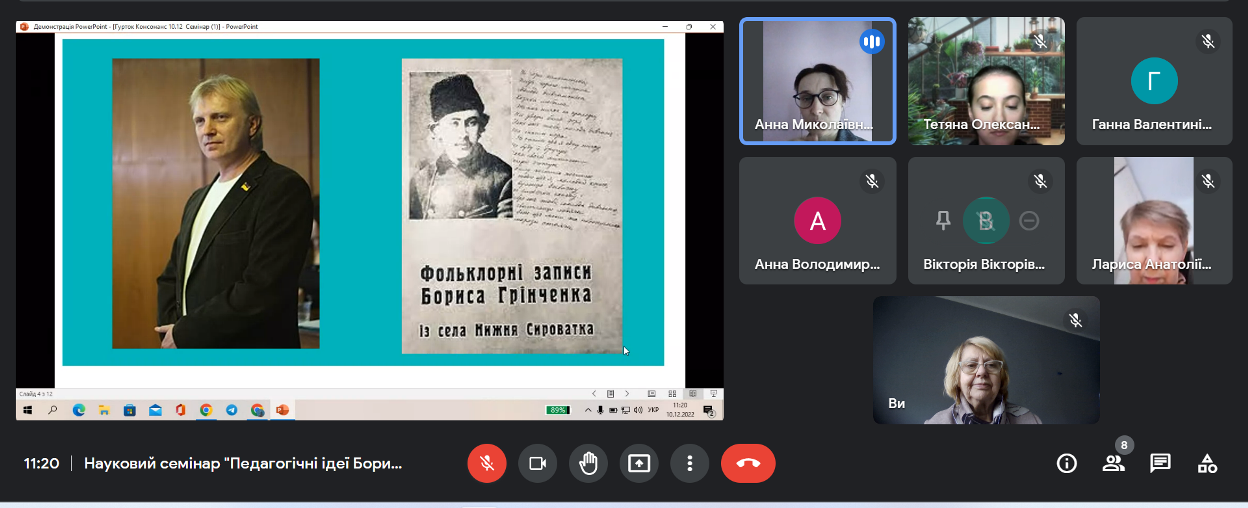Select Тетяна Олександрівна's video tile
The height and width of the screenshot is (508, 1248).
click(x=985, y=82)
